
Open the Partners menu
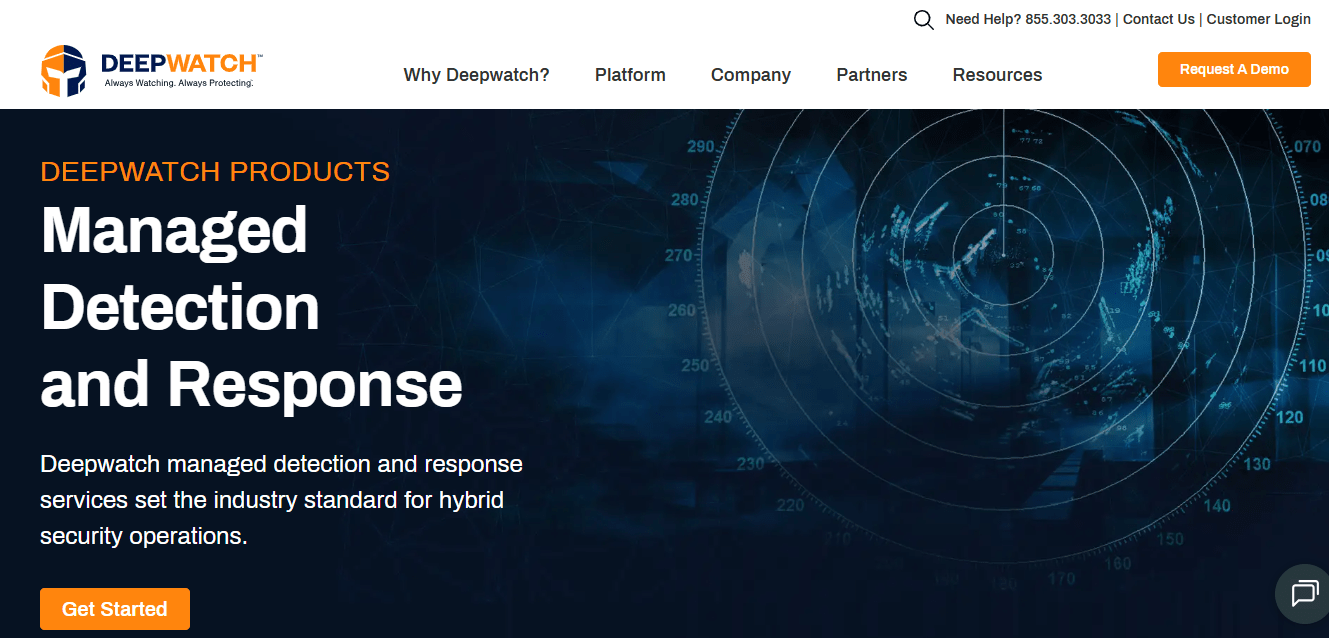[x=872, y=75]
